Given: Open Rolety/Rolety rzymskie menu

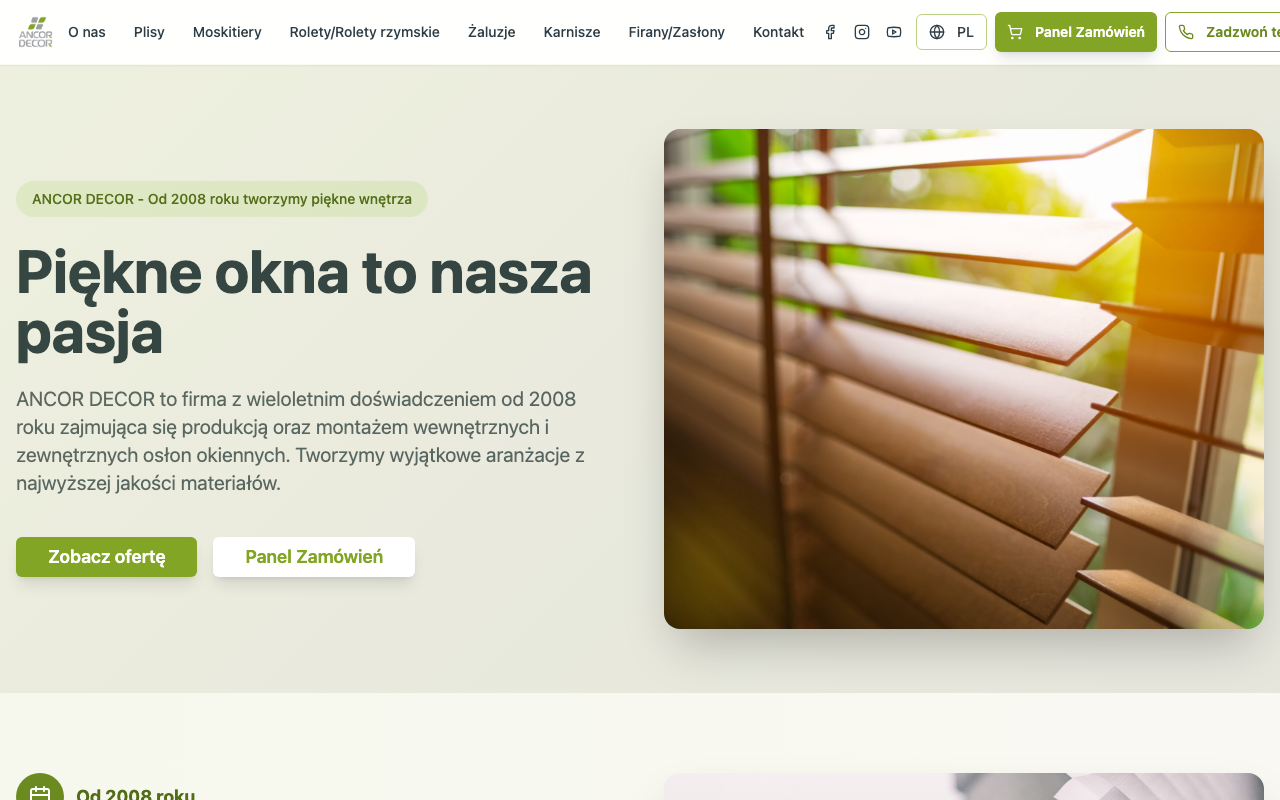Looking at the screenshot, I should click(x=365, y=32).
